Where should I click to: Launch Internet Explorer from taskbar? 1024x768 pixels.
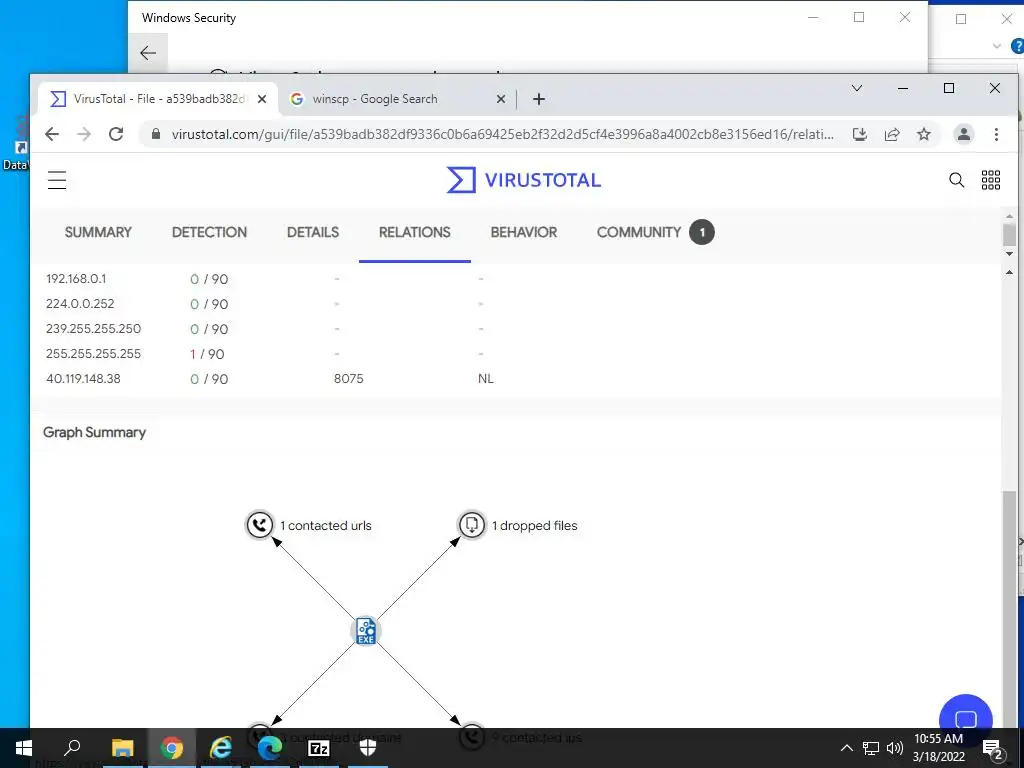(221, 748)
